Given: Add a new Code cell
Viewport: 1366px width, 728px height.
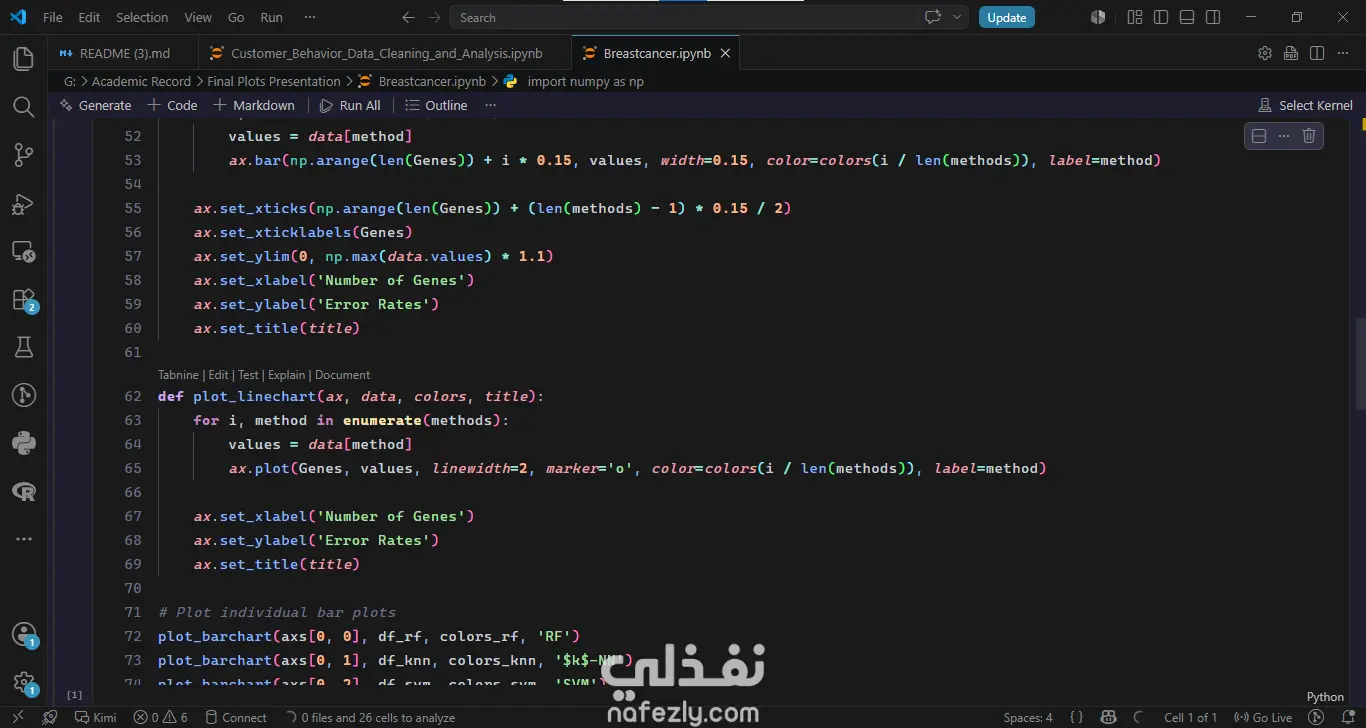Looking at the screenshot, I should pos(172,105).
